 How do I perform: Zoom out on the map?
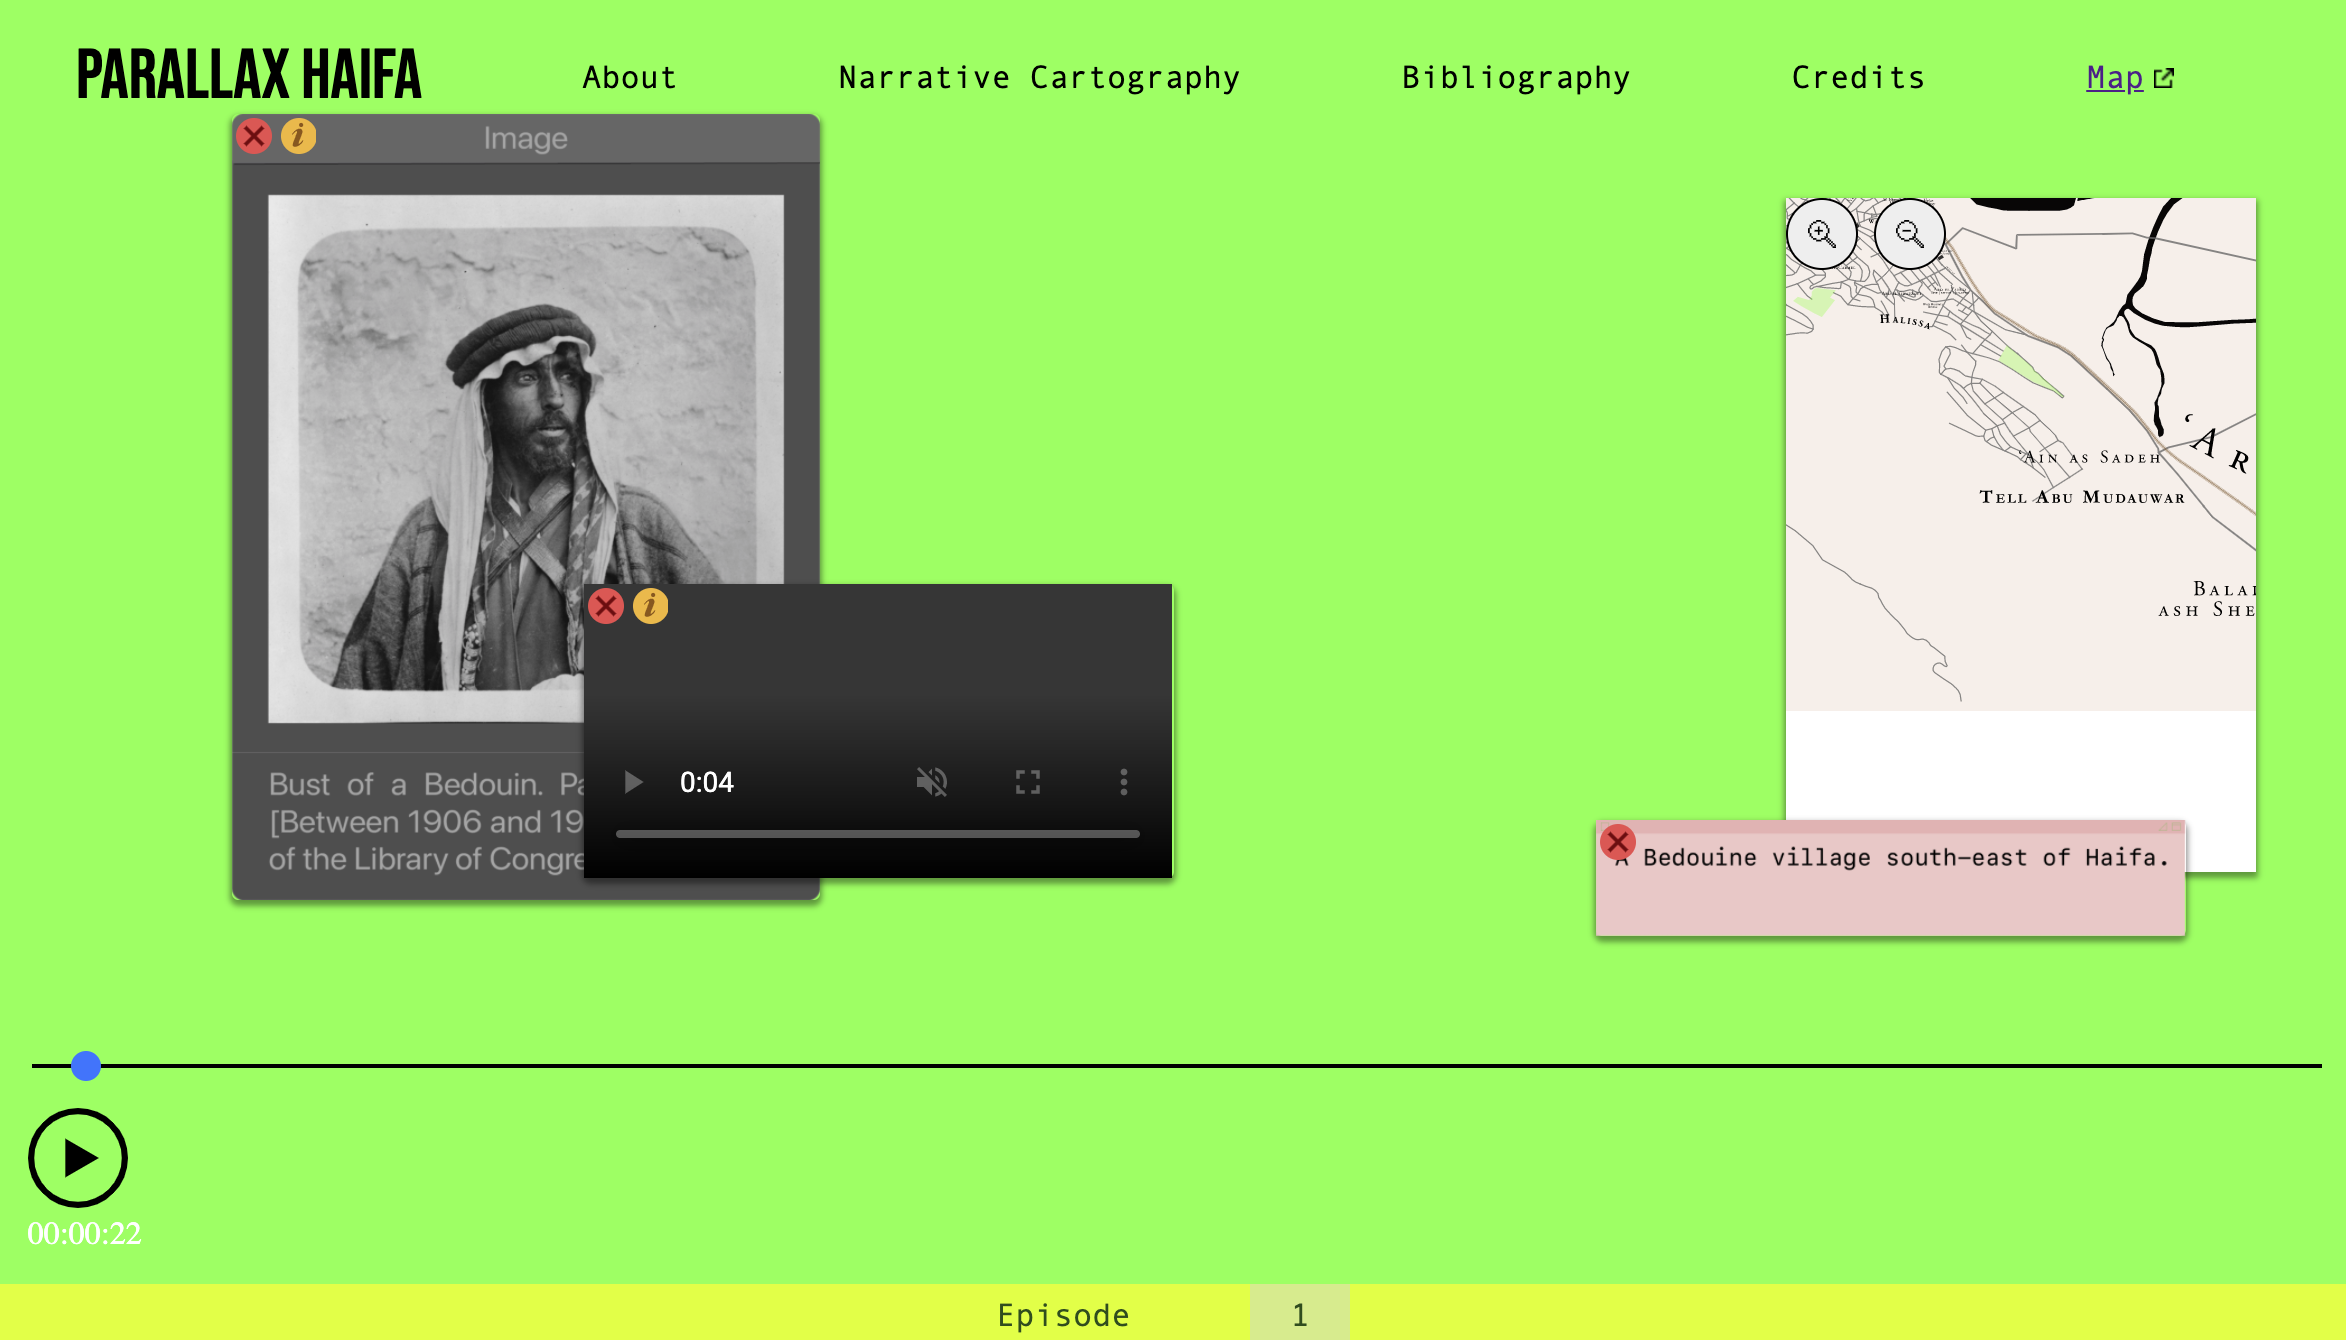tap(1909, 234)
